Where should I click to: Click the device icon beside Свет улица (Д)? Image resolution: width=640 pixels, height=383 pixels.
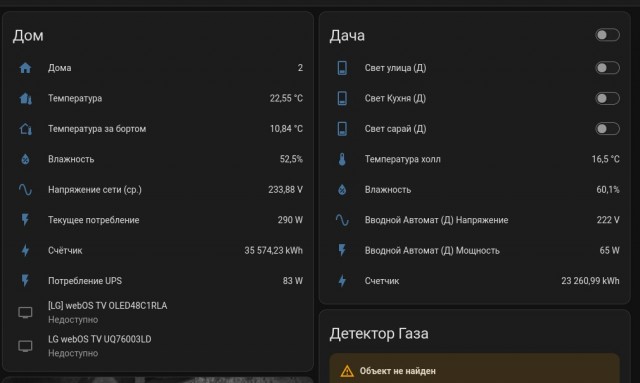click(x=342, y=68)
